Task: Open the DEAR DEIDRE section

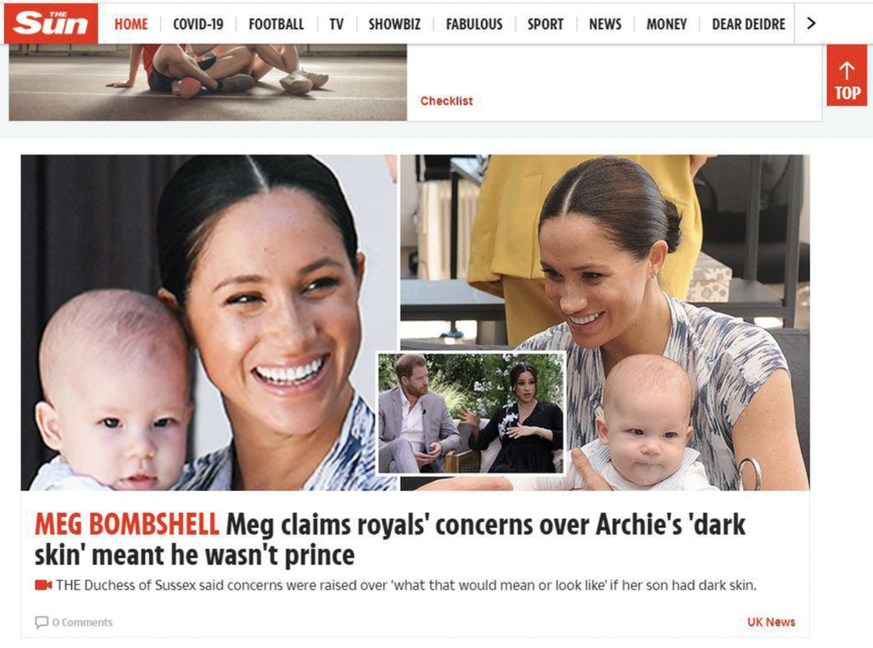Action: (749, 24)
